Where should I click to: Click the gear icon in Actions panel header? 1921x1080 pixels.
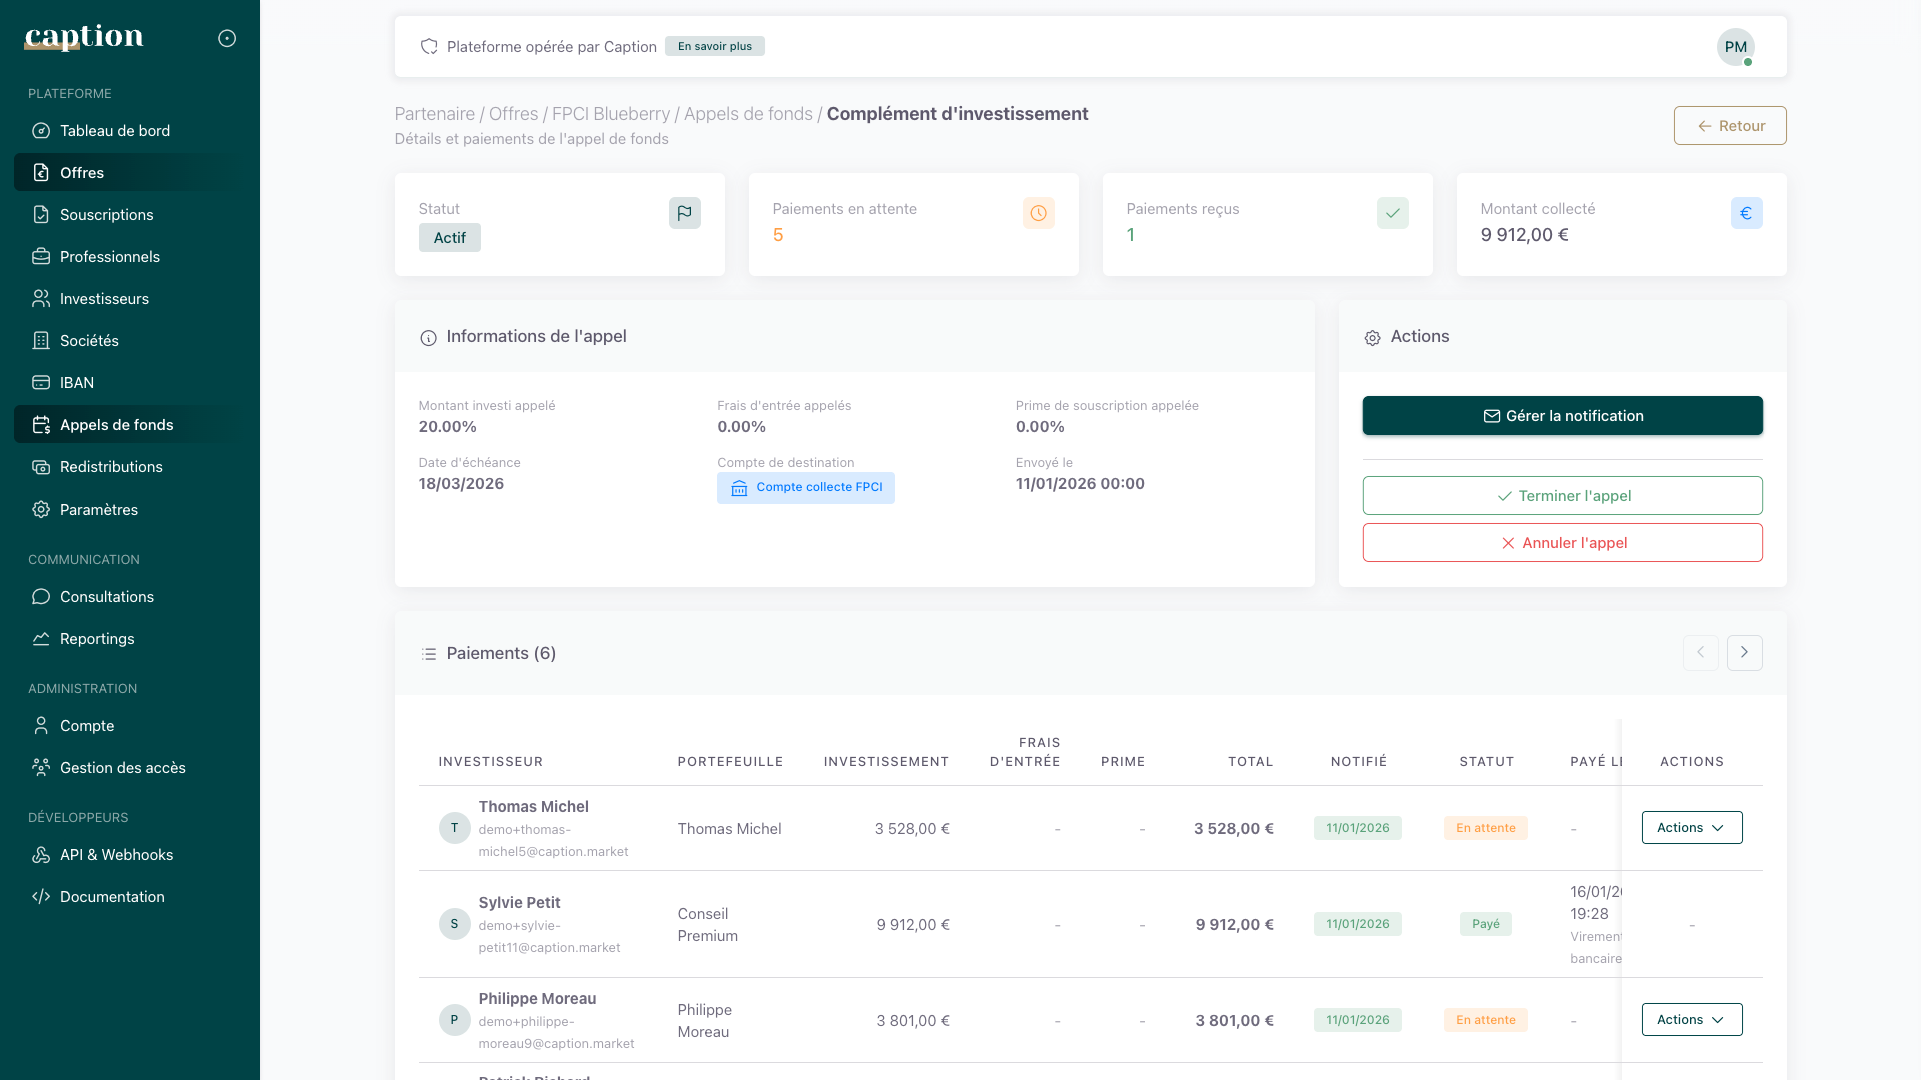[x=1372, y=338]
